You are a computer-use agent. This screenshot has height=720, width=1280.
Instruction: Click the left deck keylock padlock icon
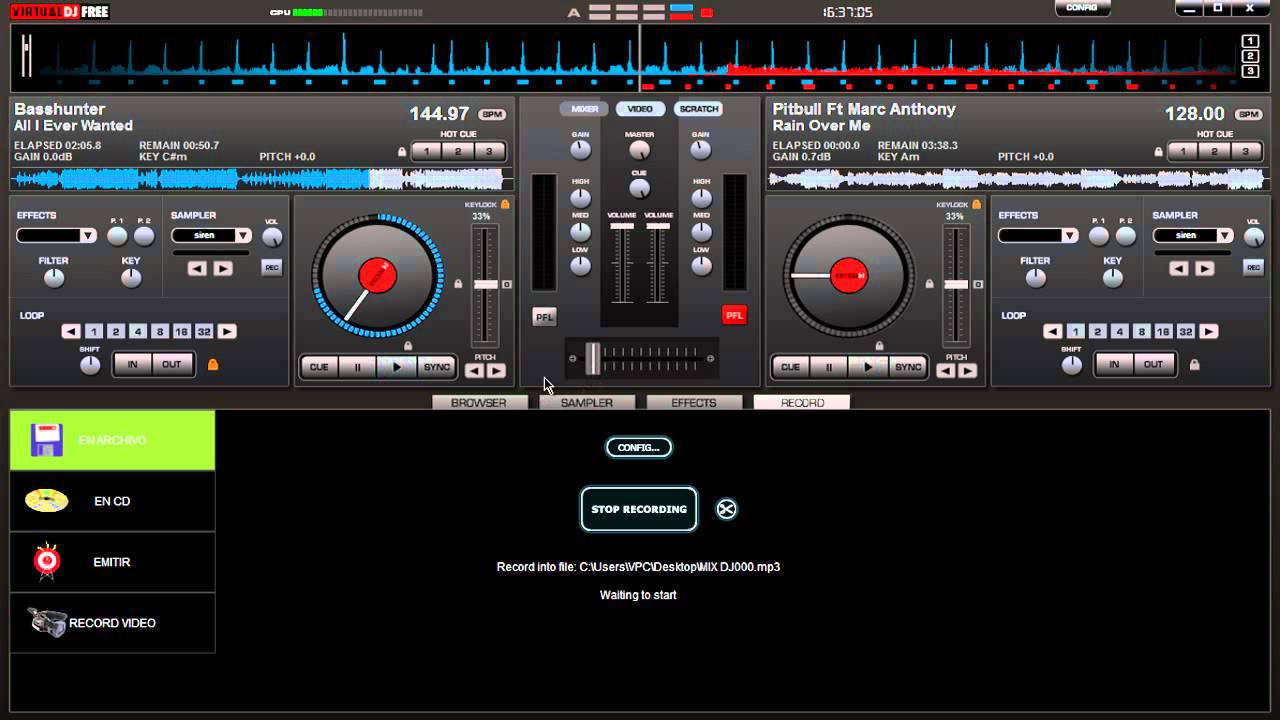coord(505,204)
